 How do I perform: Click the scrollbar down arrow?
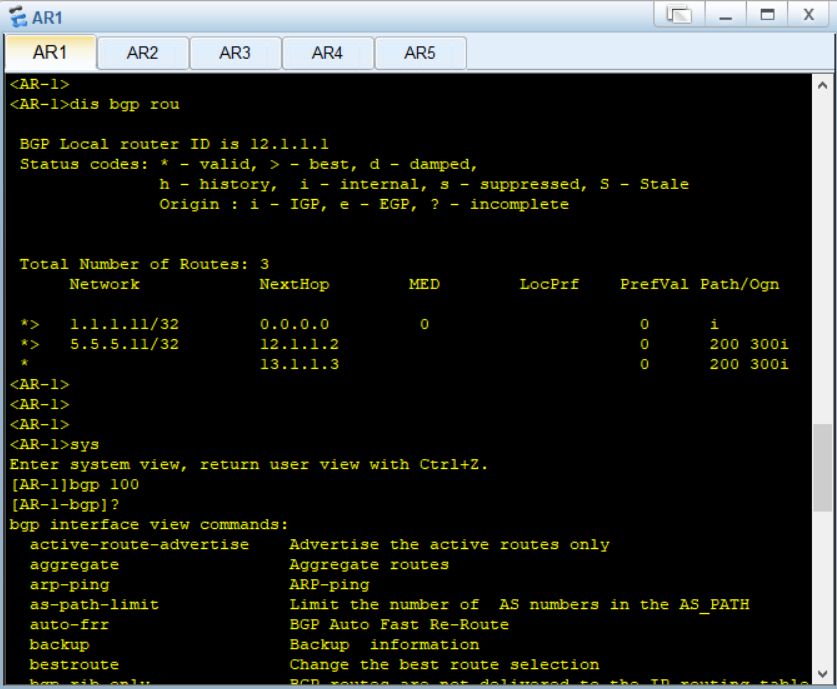coord(822,674)
